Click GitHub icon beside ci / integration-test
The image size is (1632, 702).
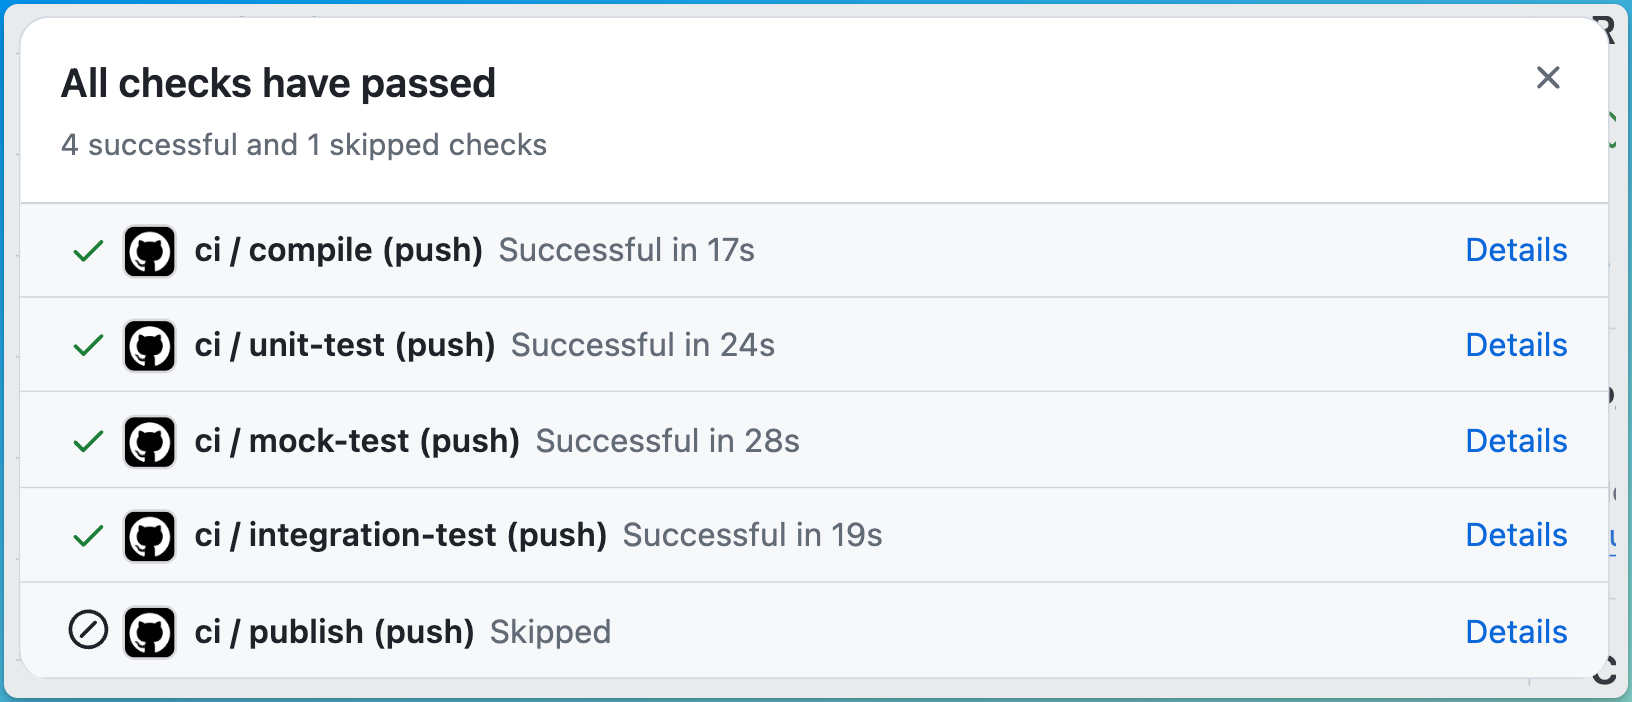pyautogui.click(x=150, y=536)
